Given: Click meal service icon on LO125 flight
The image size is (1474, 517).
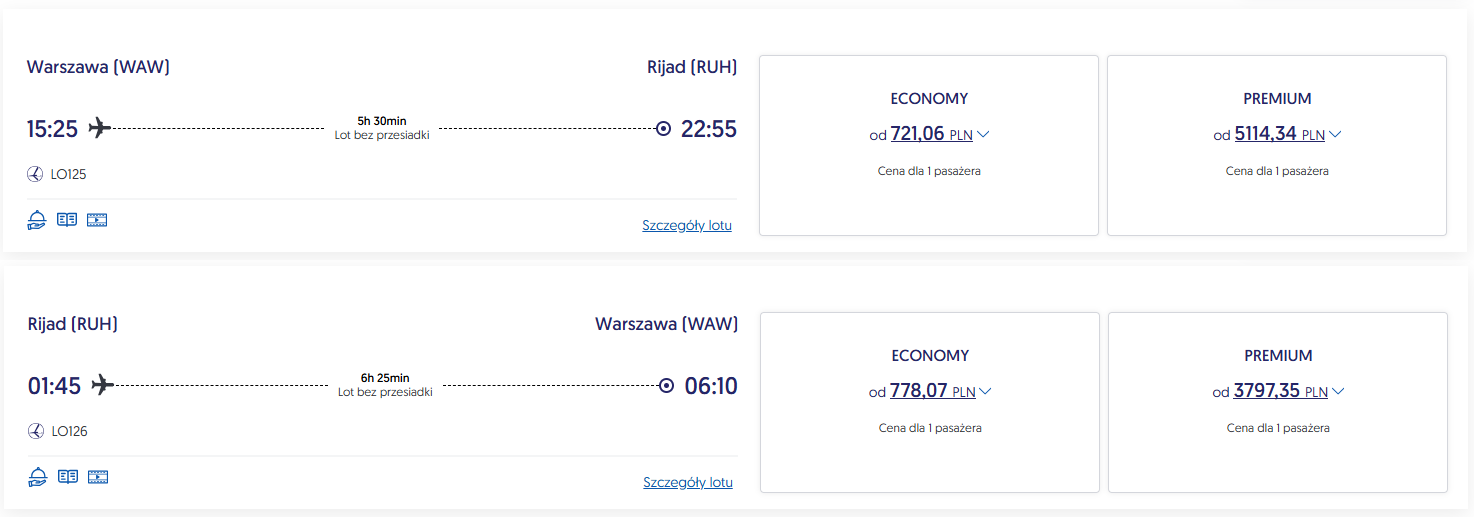Looking at the screenshot, I should point(37,220).
